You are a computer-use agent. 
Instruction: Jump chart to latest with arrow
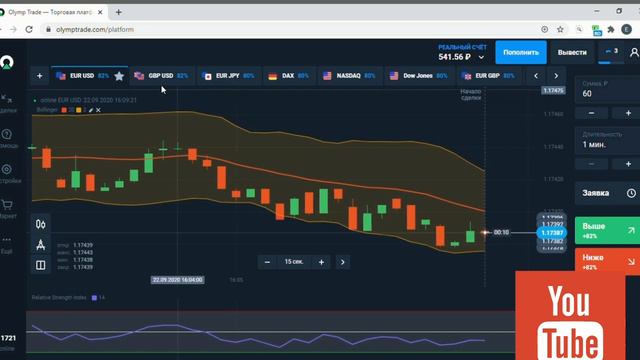click(x=342, y=262)
